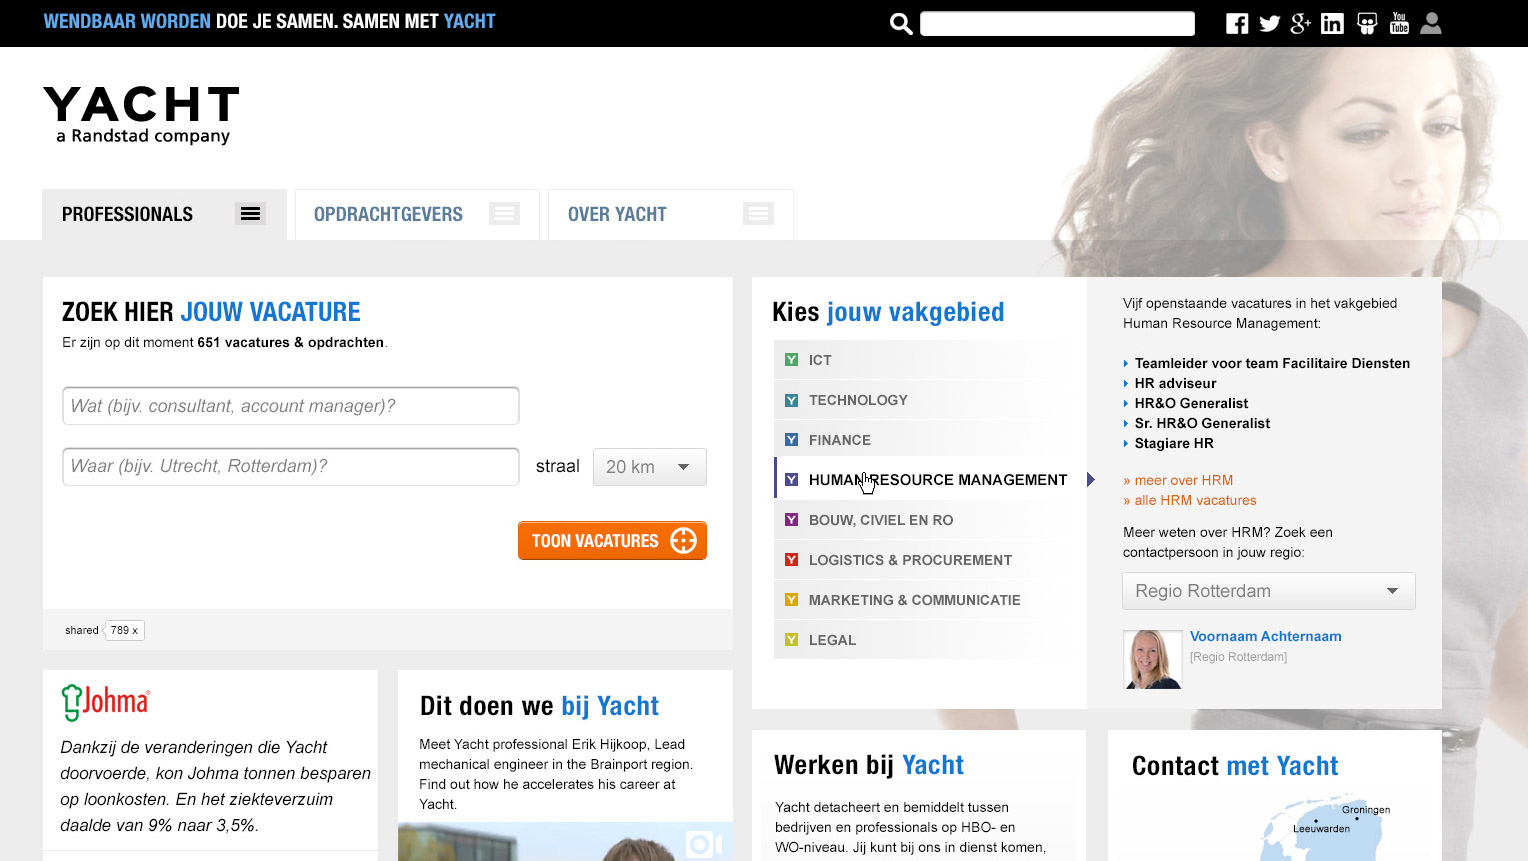Click the contact person photo thumbnail

(x=1153, y=659)
